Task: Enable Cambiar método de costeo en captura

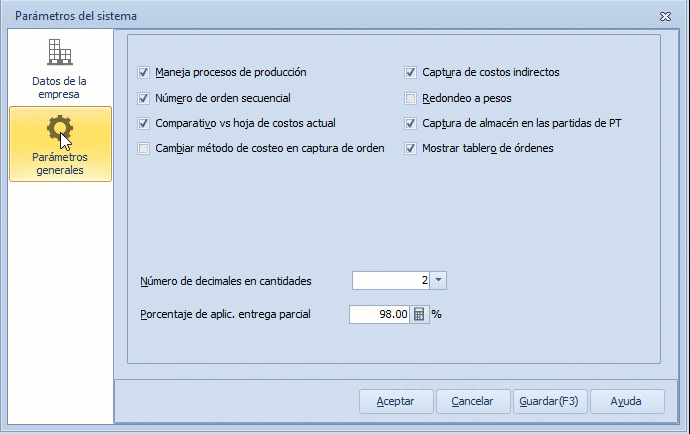Action: click(x=144, y=149)
